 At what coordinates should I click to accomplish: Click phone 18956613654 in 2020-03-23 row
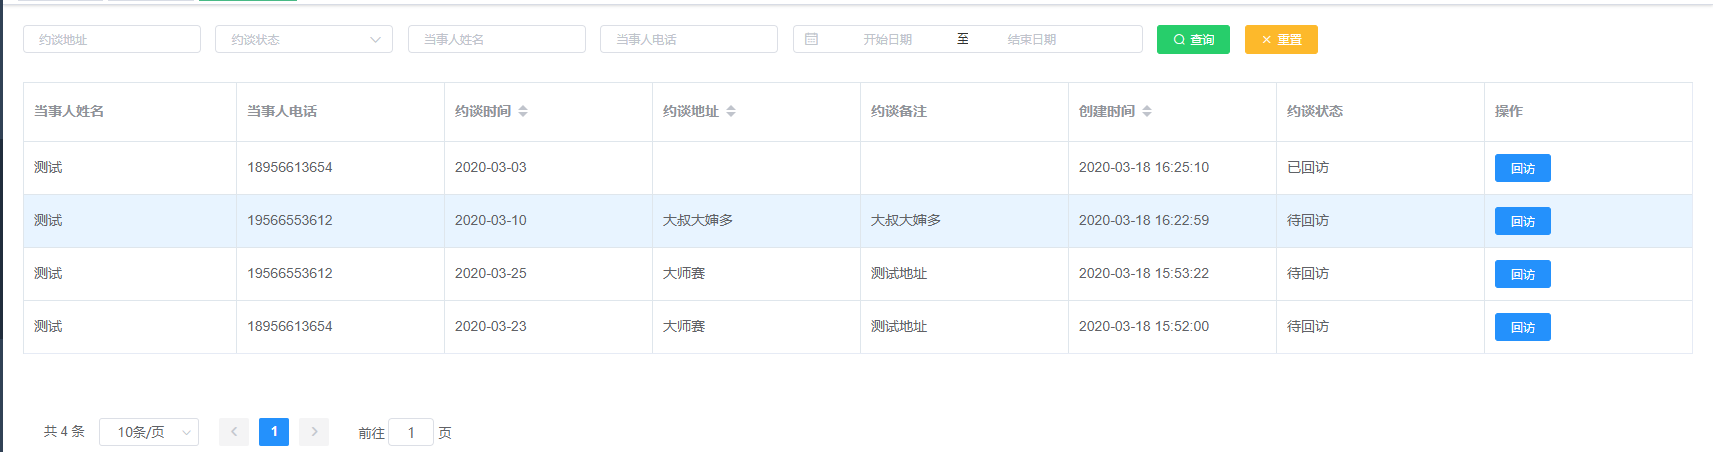pyautogui.click(x=290, y=326)
